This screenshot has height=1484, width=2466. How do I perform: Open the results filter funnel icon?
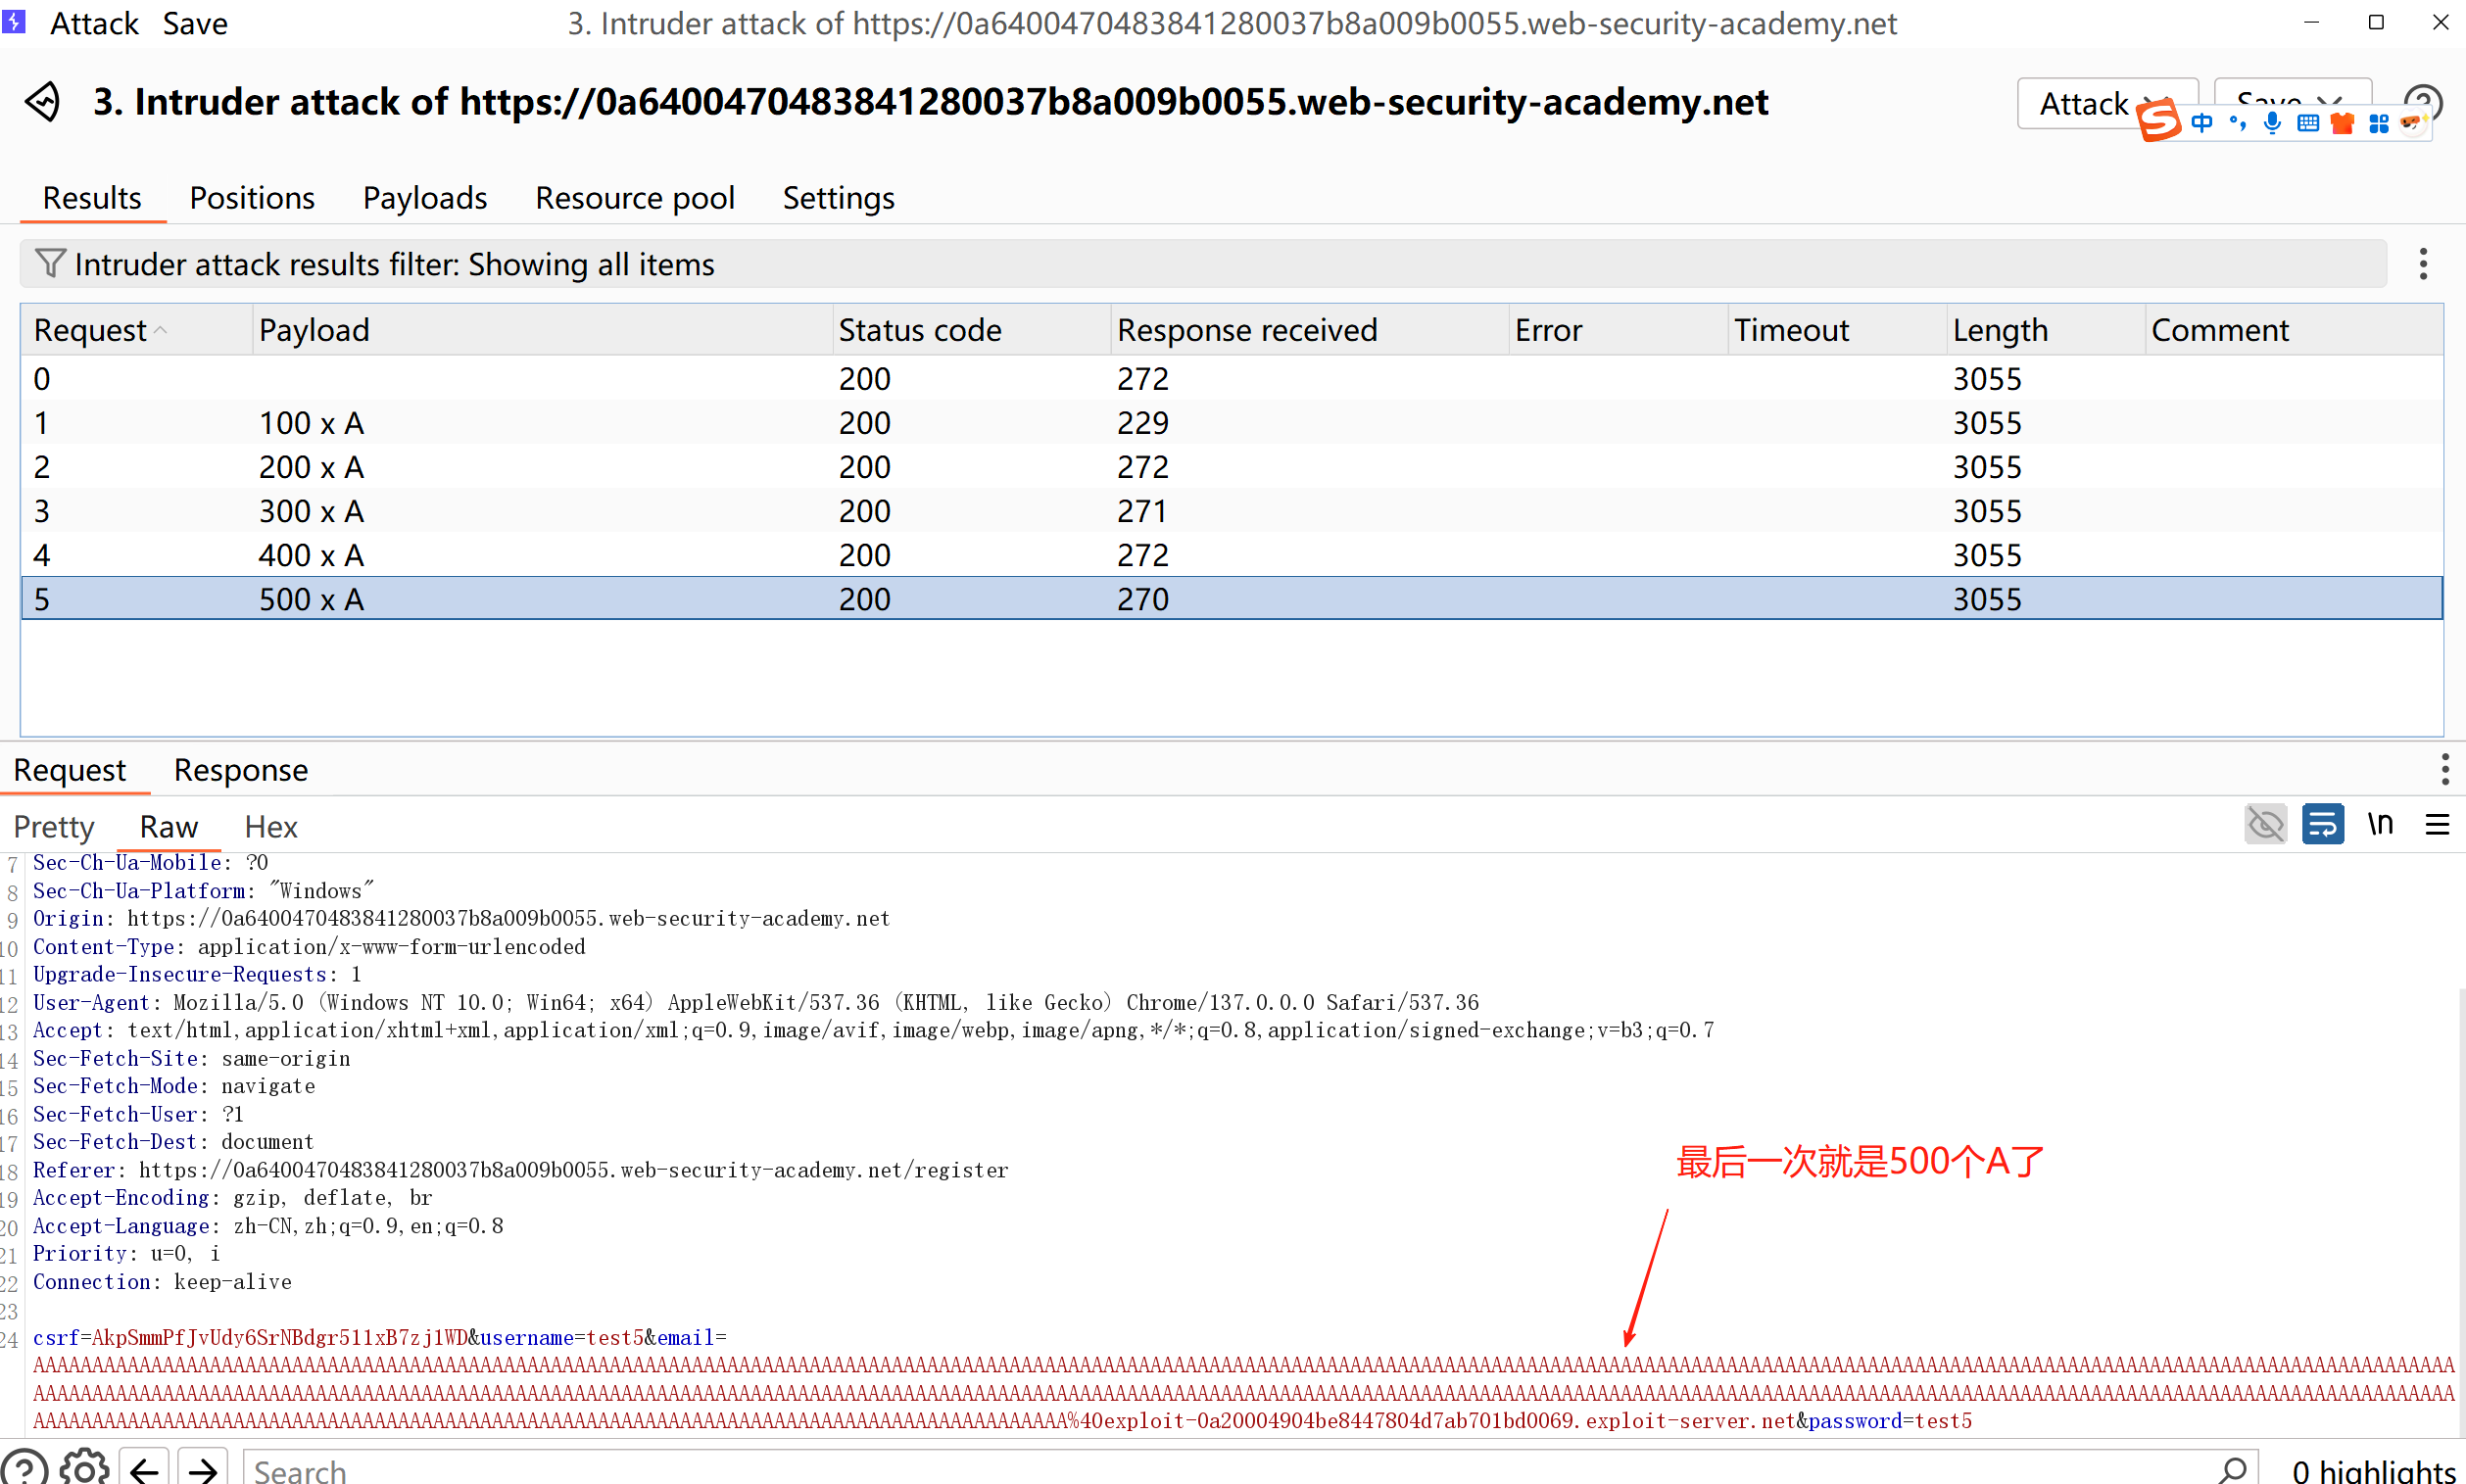49,264
